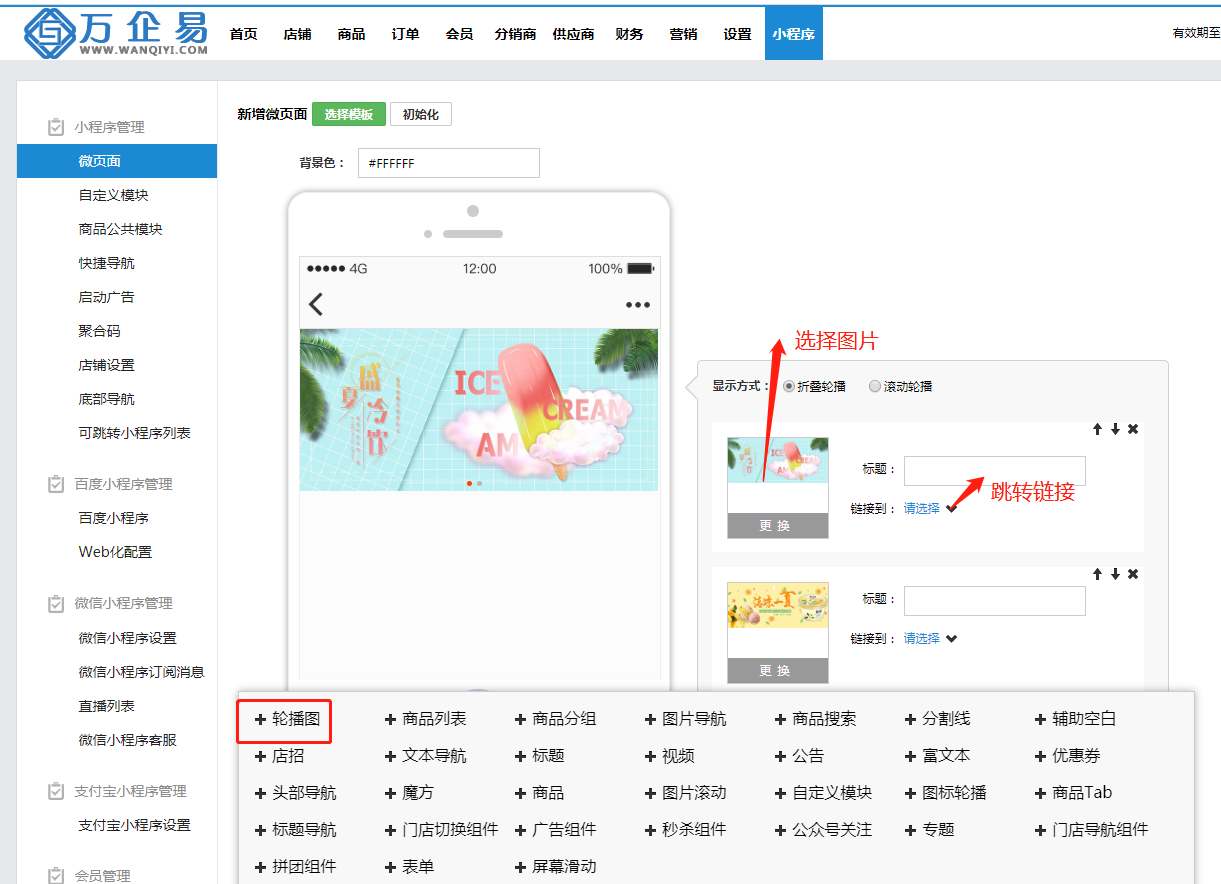
Task: Click 更换 on the first carousel thumbnail
Action: (777, 526)
